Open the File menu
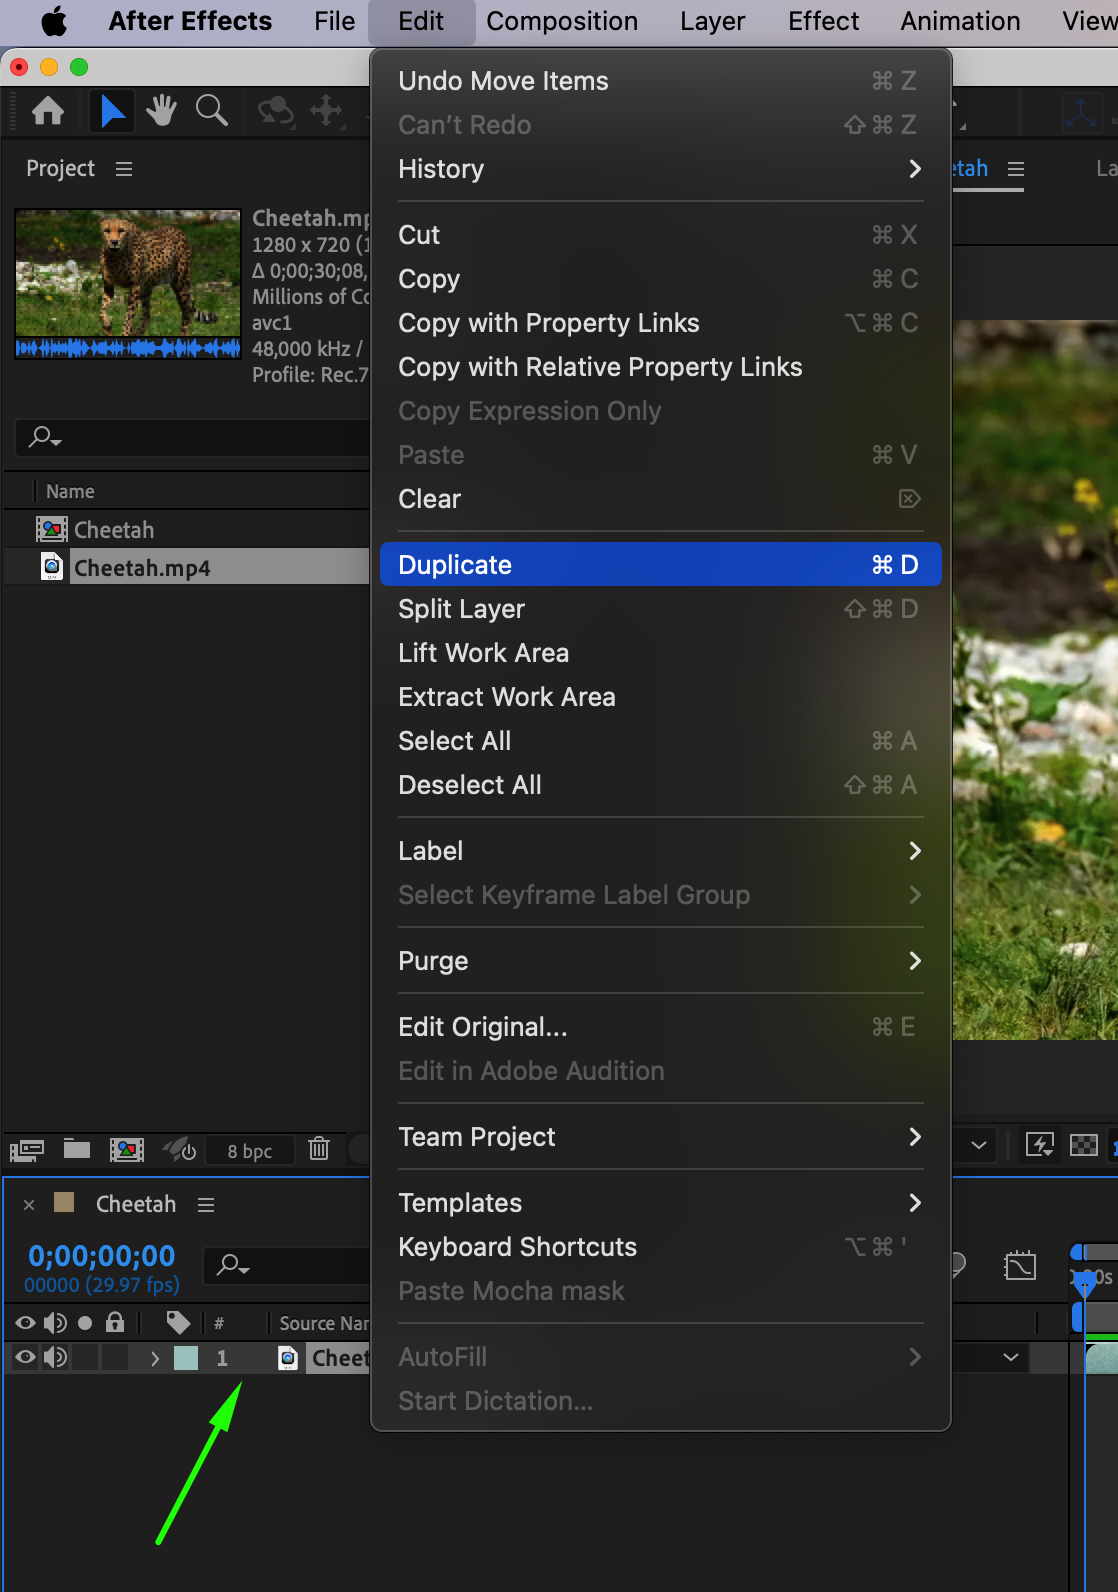Viewport: 1118px width, 1592px height. tap(334, 21)
